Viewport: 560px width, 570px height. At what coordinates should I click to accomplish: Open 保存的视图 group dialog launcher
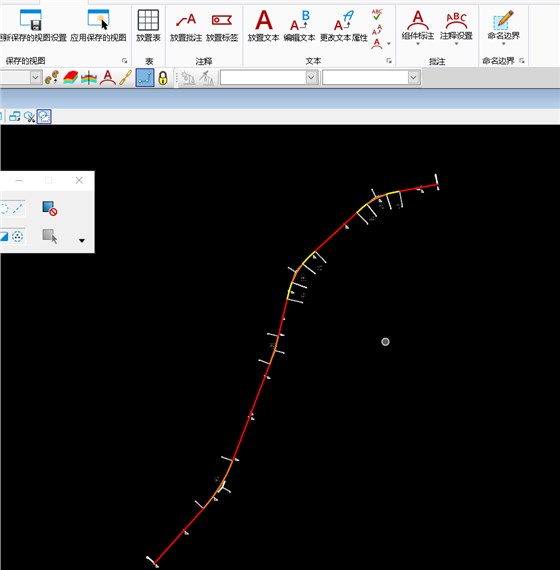124,61
